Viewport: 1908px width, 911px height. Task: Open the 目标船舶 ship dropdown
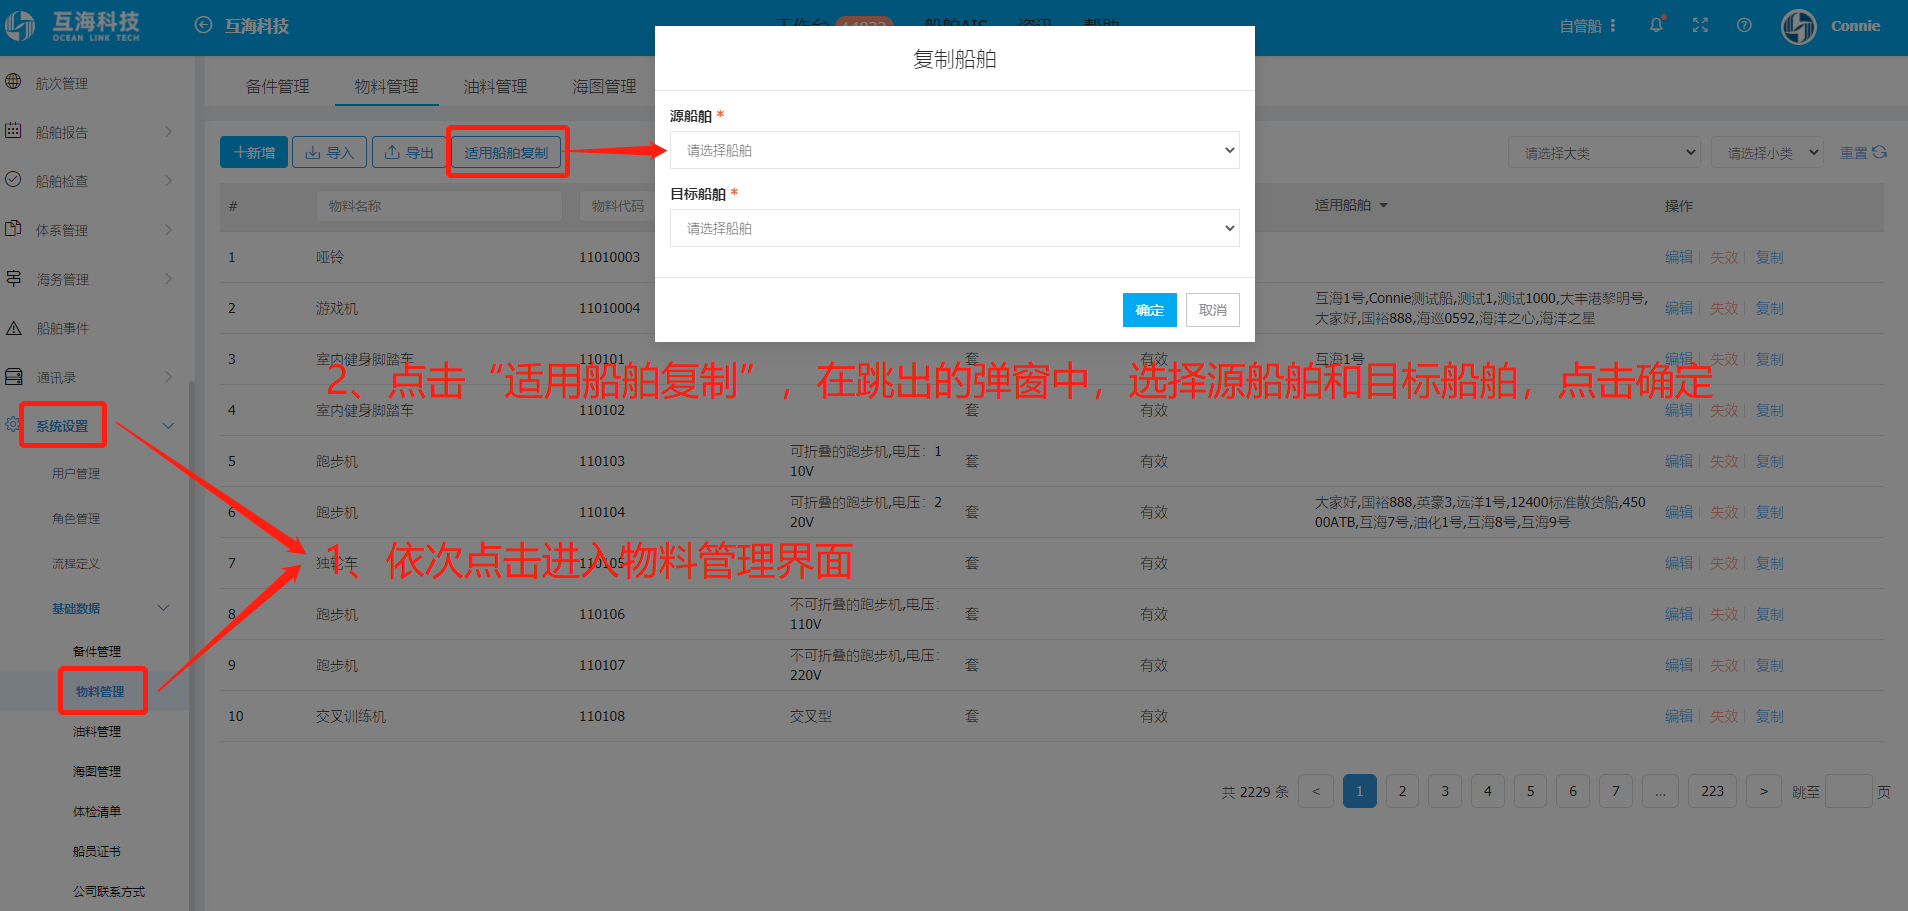(x=954, y=228)
